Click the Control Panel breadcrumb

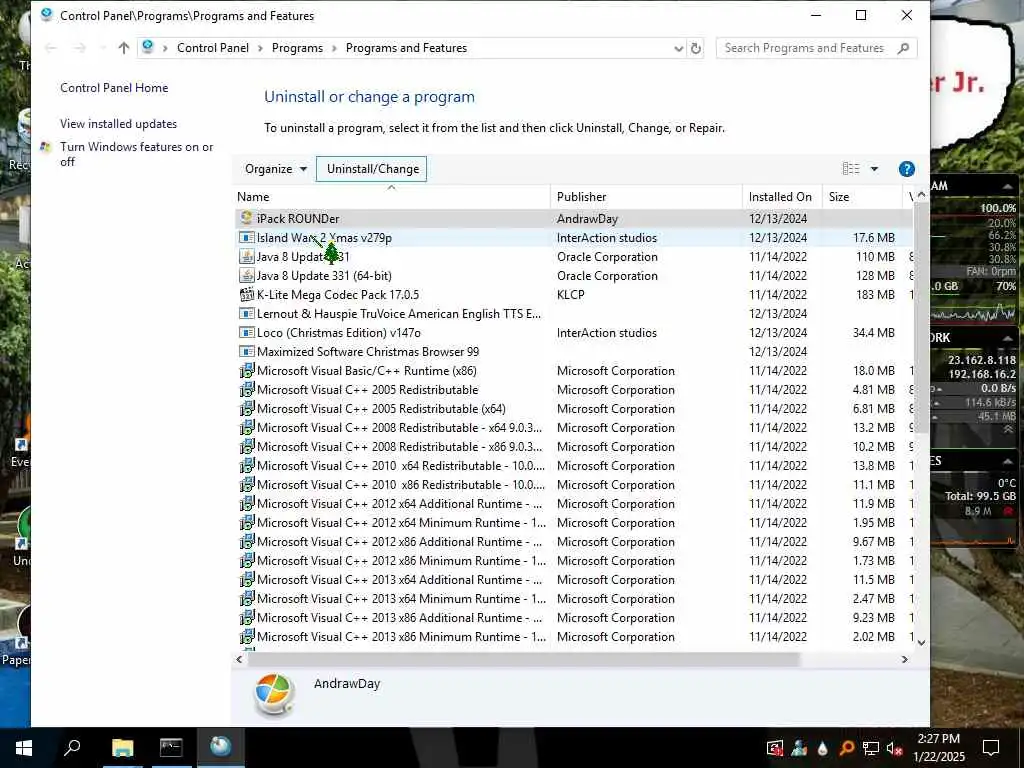click(213, 48)
